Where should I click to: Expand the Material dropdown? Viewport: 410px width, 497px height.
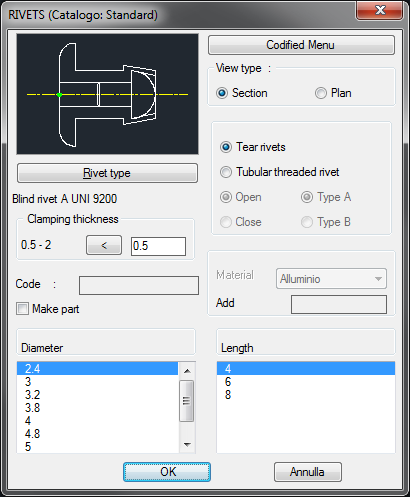pyautogui.click(x=331, y=279)
